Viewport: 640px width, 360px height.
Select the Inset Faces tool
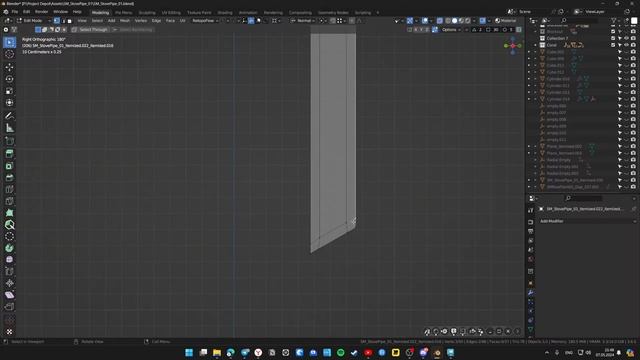point(9,166)
